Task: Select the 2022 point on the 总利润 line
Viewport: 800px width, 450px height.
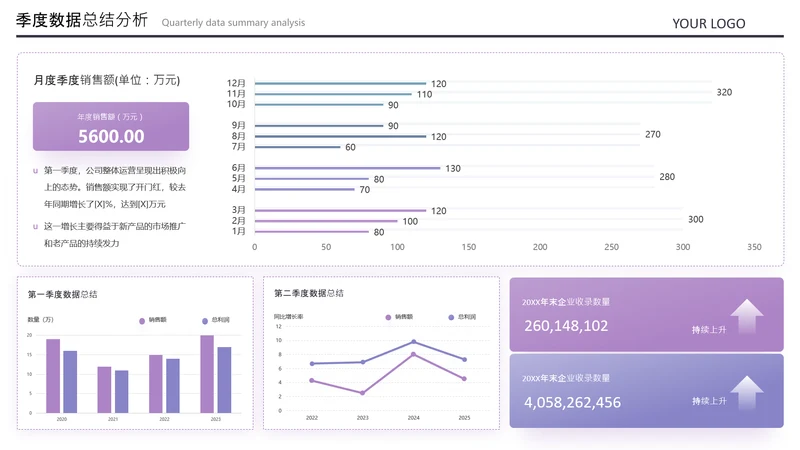Action: [312, 364]
